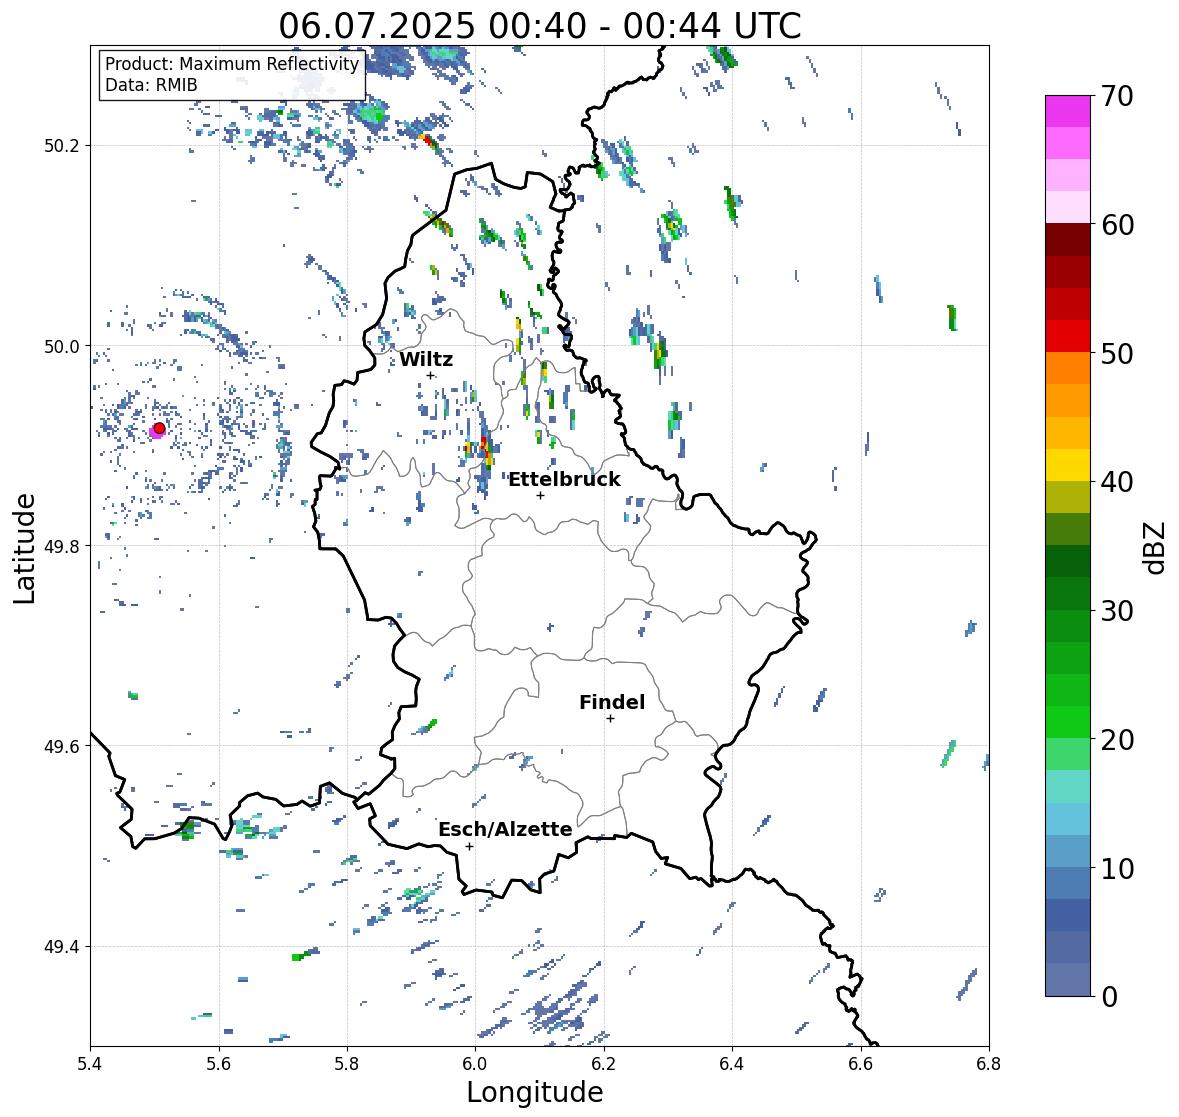Screen dimensions: 1179x1117
Task: Click the Ettelbruck cross marker
Action: pos(540,495)
